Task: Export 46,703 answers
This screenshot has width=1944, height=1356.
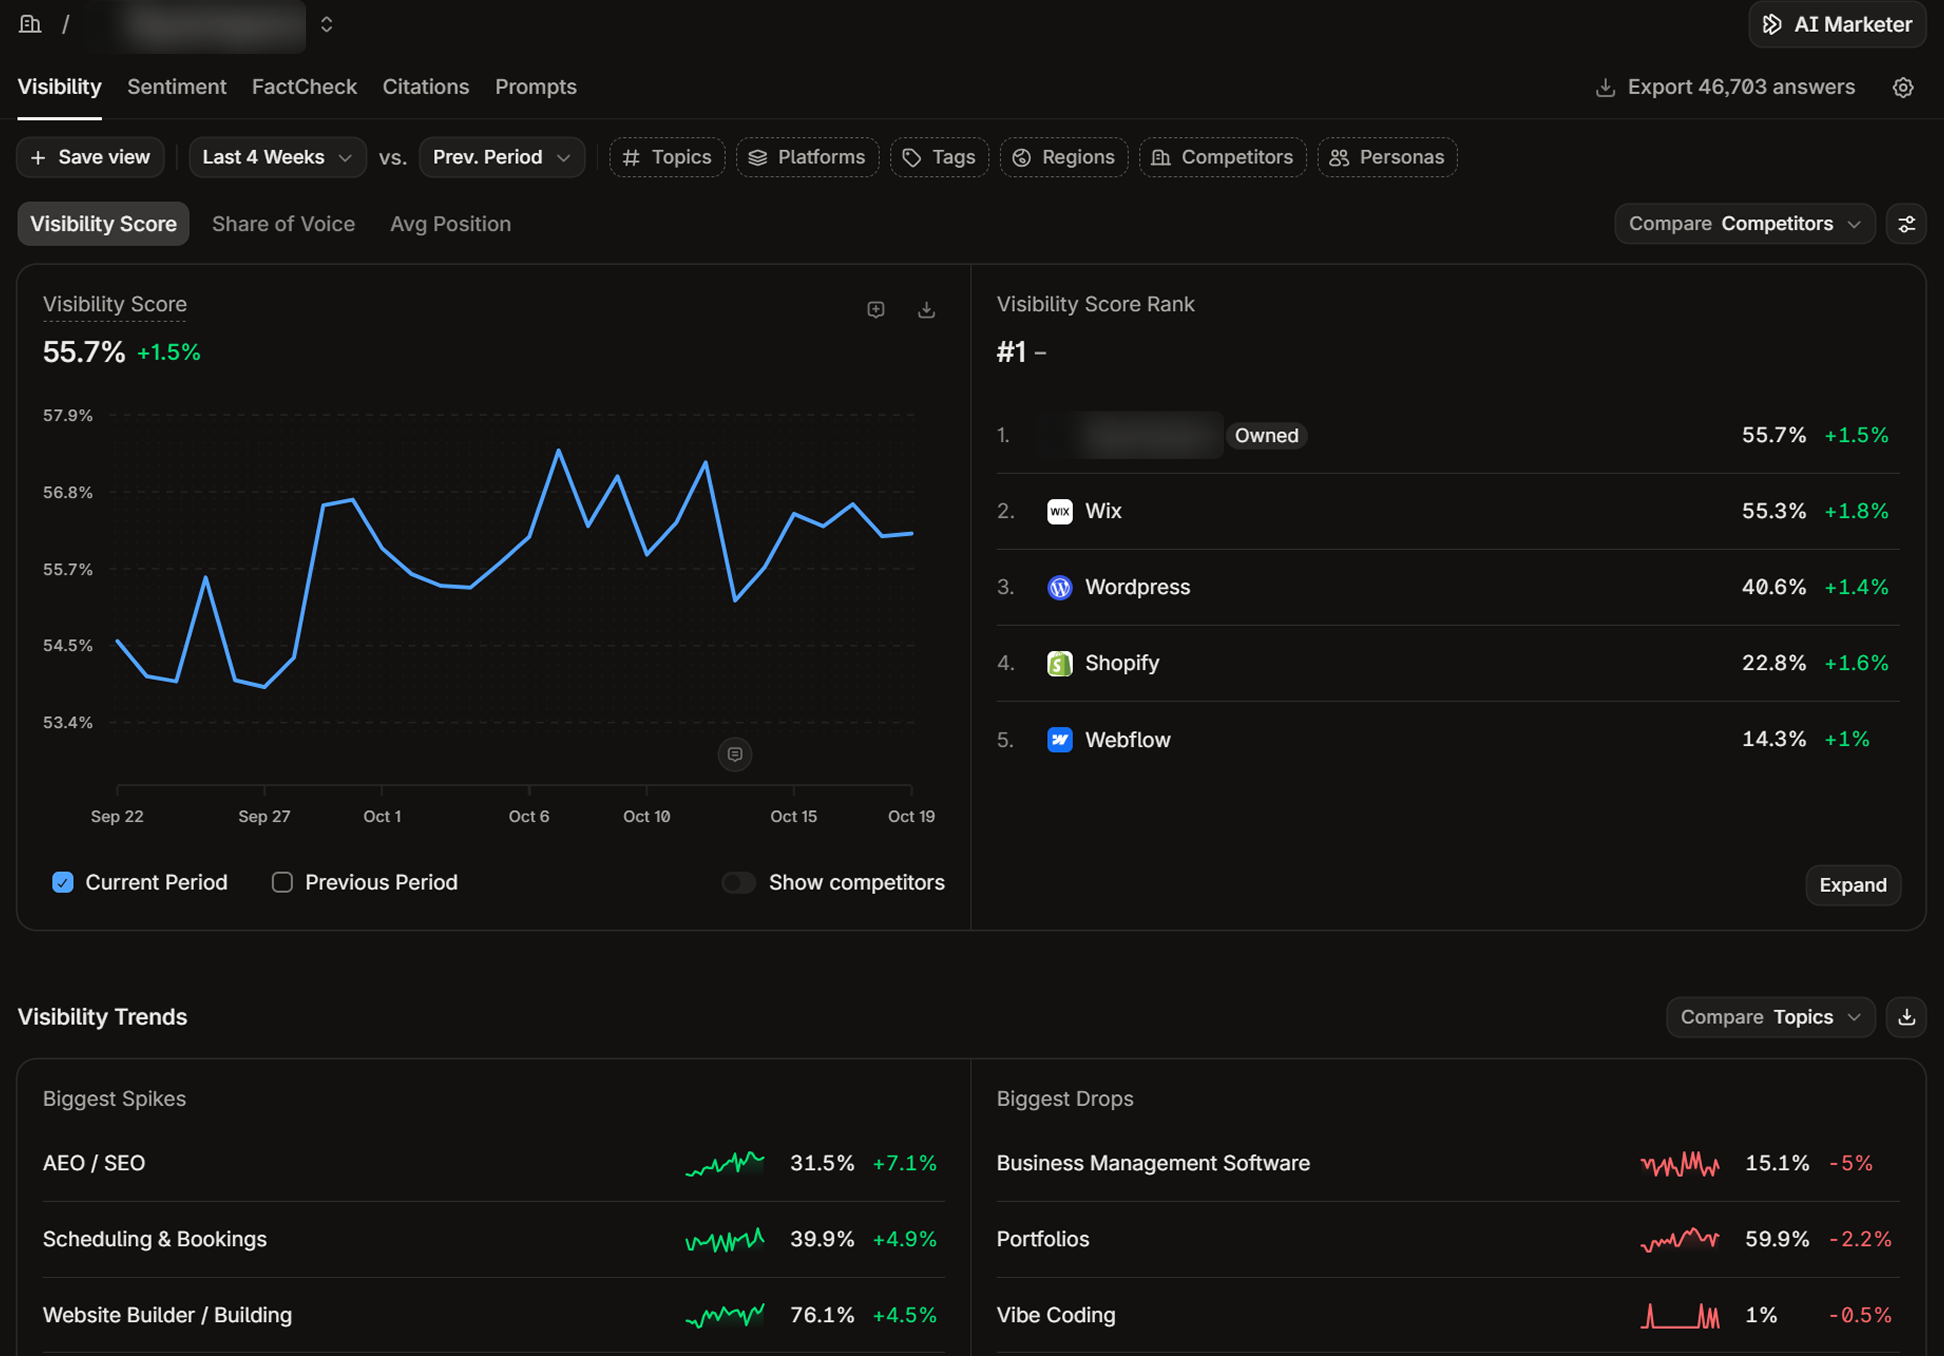Action: pyautogui.click(x=1725, y=87)
